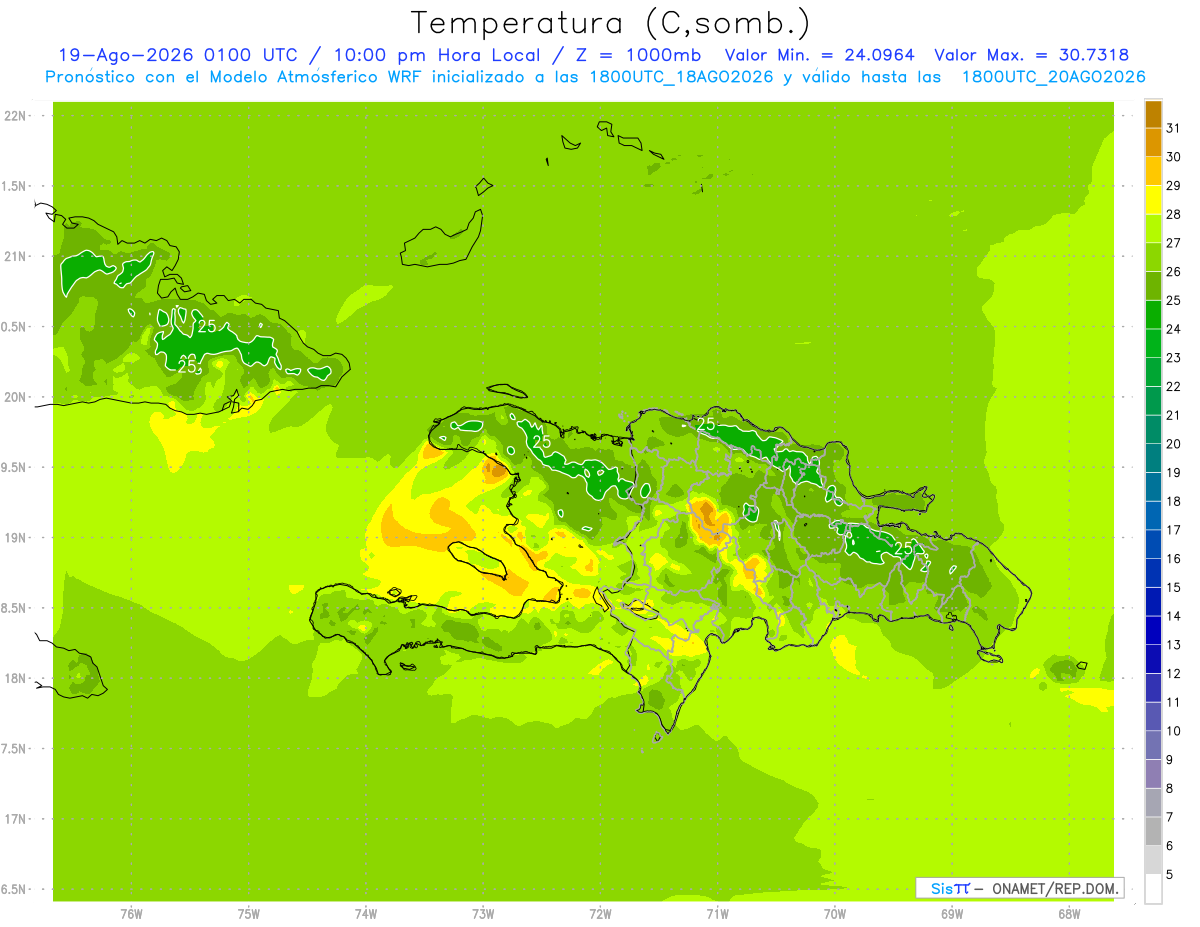This screenshot has height=927, width=1200.
Task: Click the "18N" latitude axis label
Action: click(x=16, y=679)
